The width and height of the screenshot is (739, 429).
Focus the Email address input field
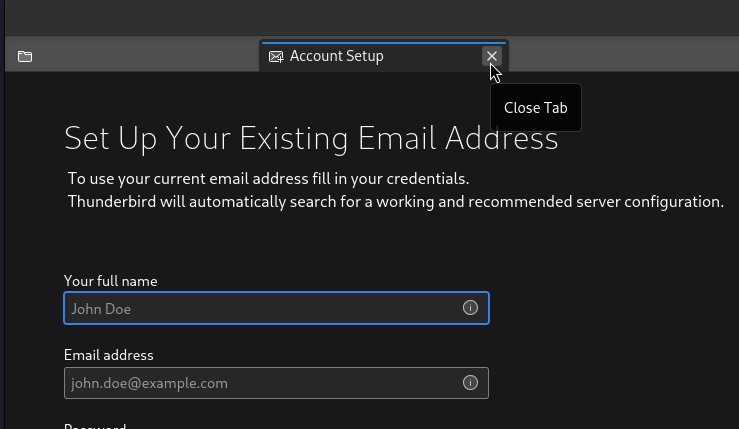(x=260, y=382)
